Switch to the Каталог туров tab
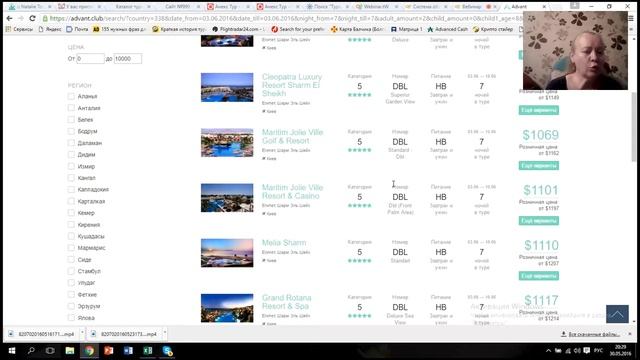The height and width of the screenshot is (360, 640). tap(128, 7)
